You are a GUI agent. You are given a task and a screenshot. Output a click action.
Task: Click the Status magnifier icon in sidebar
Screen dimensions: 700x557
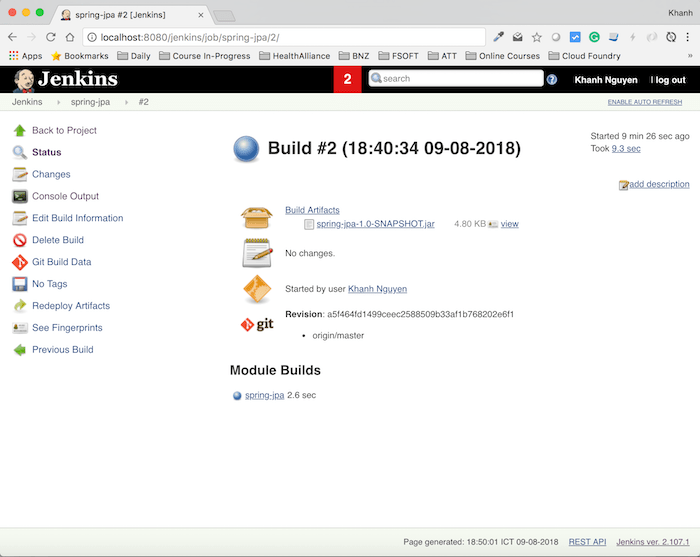pyautogui.click(x=20, y=152)
